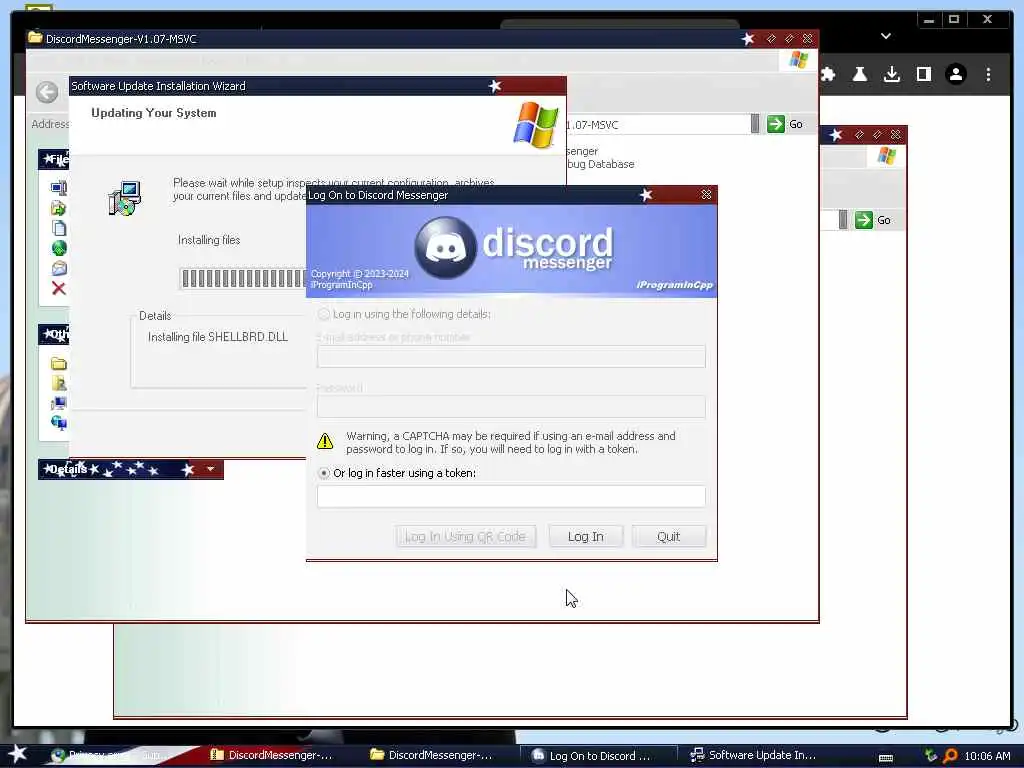
Task: Click the browser labs flask icon
Action: pos(859,74)
